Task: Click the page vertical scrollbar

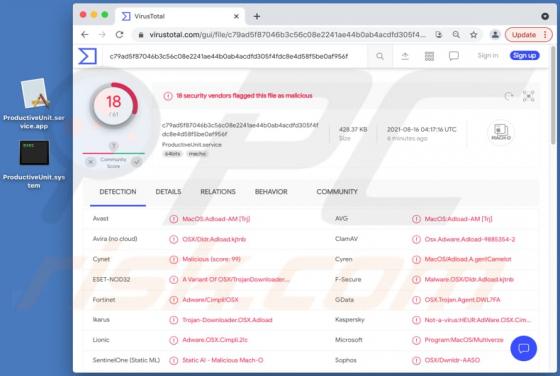Action: (x=553, y=96)
